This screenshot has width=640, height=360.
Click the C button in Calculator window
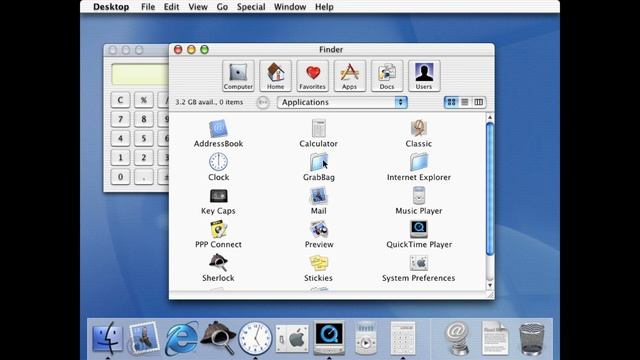(x=120, y=100)
